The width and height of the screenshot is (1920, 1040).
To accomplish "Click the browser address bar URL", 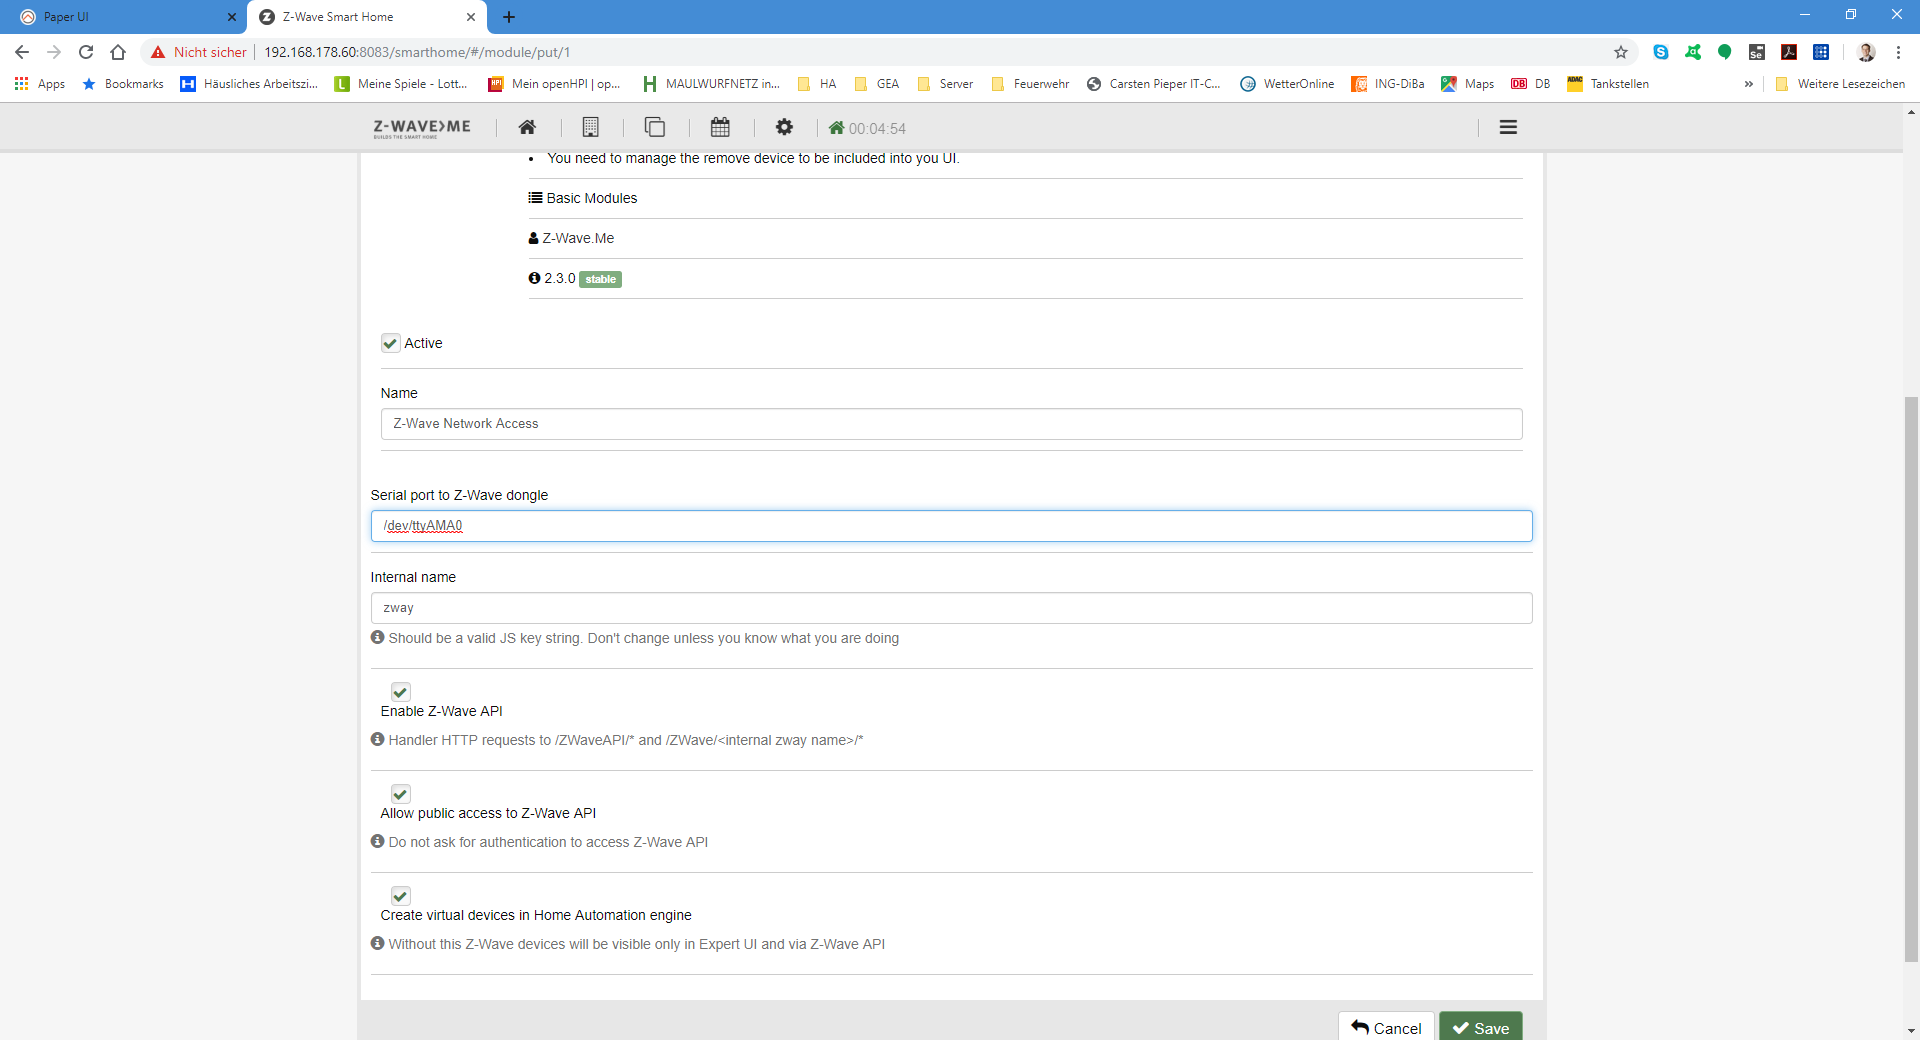I will (x=417, y=52).
